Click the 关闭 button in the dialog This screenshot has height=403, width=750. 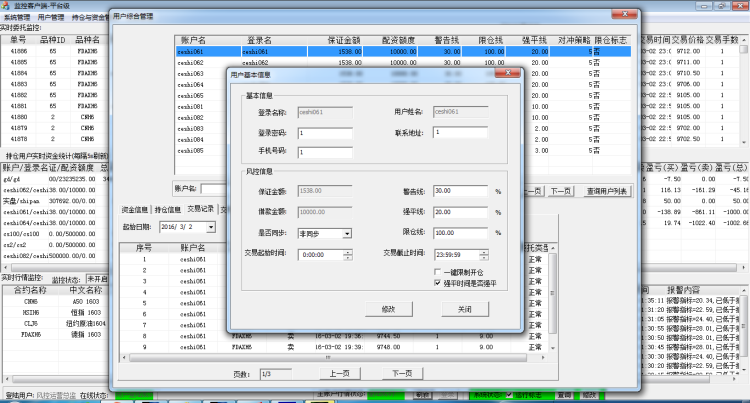465,309
